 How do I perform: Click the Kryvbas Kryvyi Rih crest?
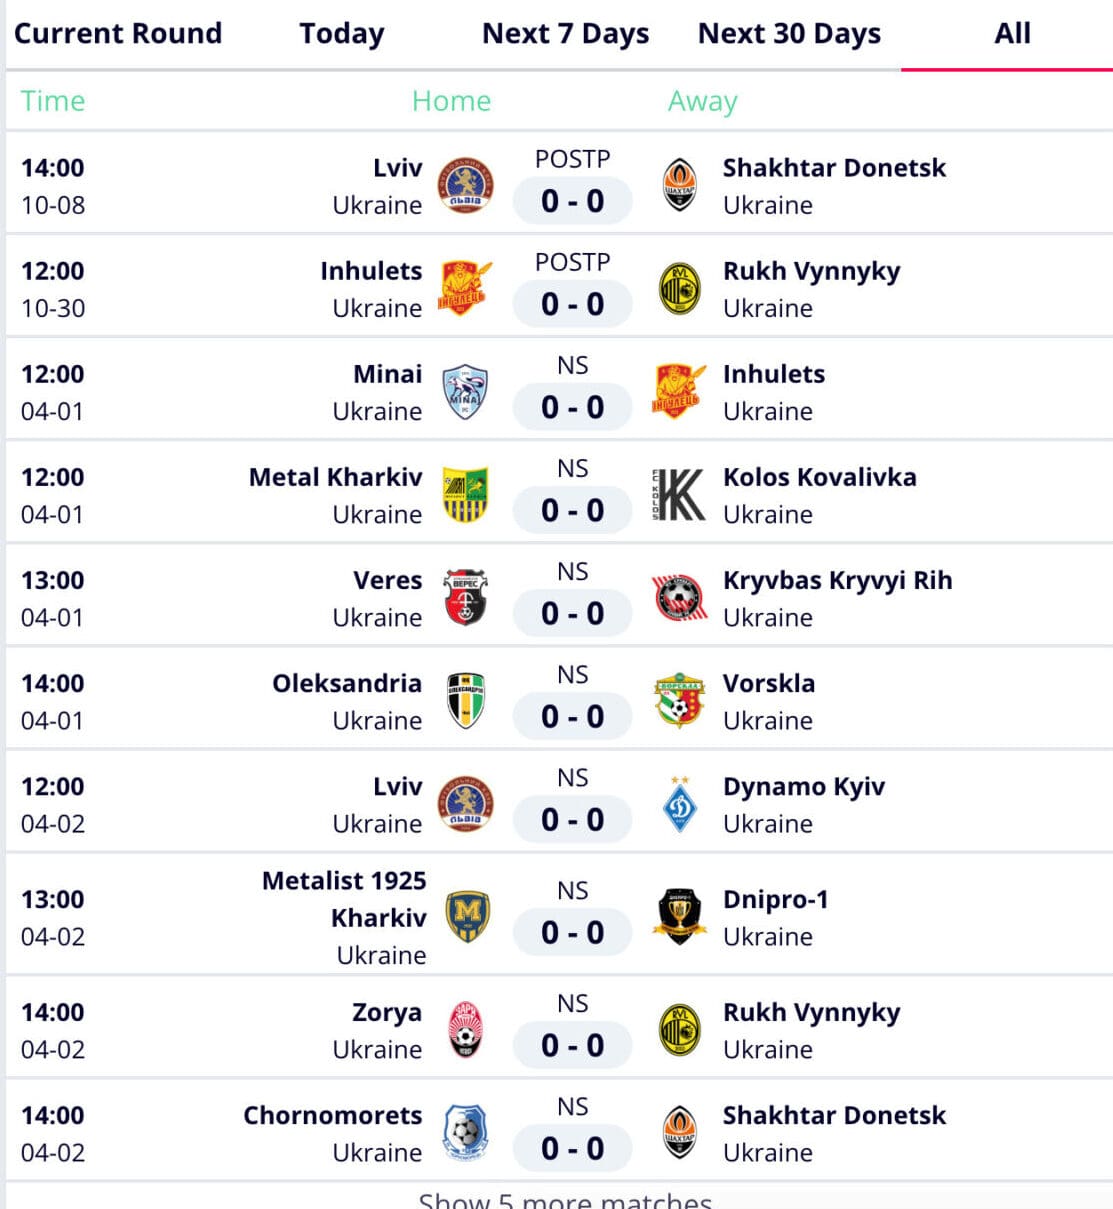(x=679, y=598)
